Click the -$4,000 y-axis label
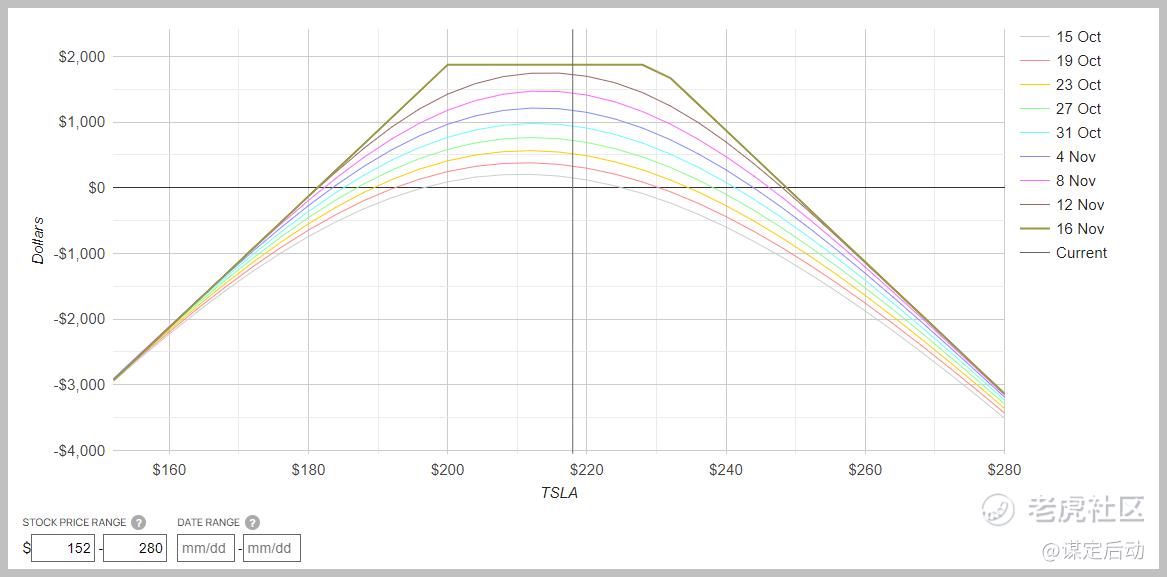Screen dimensions: 1167x577 pyautogui.click(x=79, y=450)
